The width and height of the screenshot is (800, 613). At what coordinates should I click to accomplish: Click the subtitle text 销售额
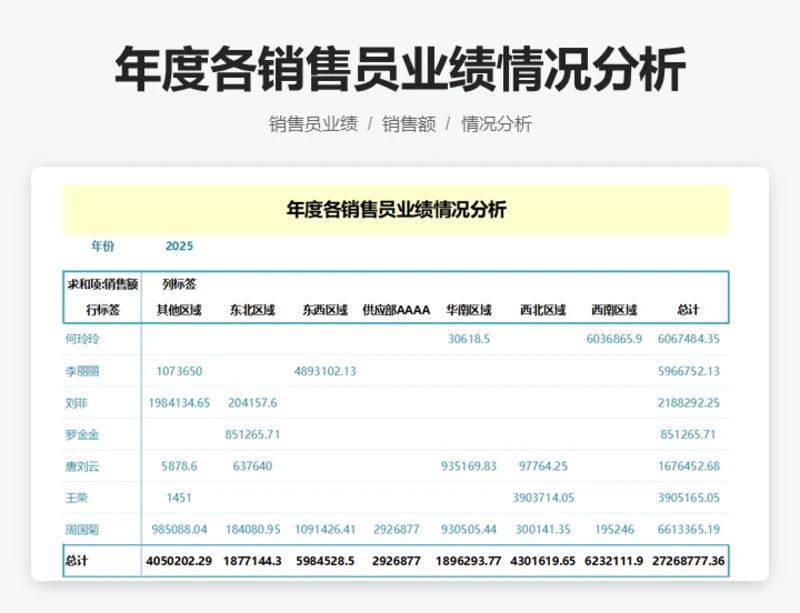409,124
